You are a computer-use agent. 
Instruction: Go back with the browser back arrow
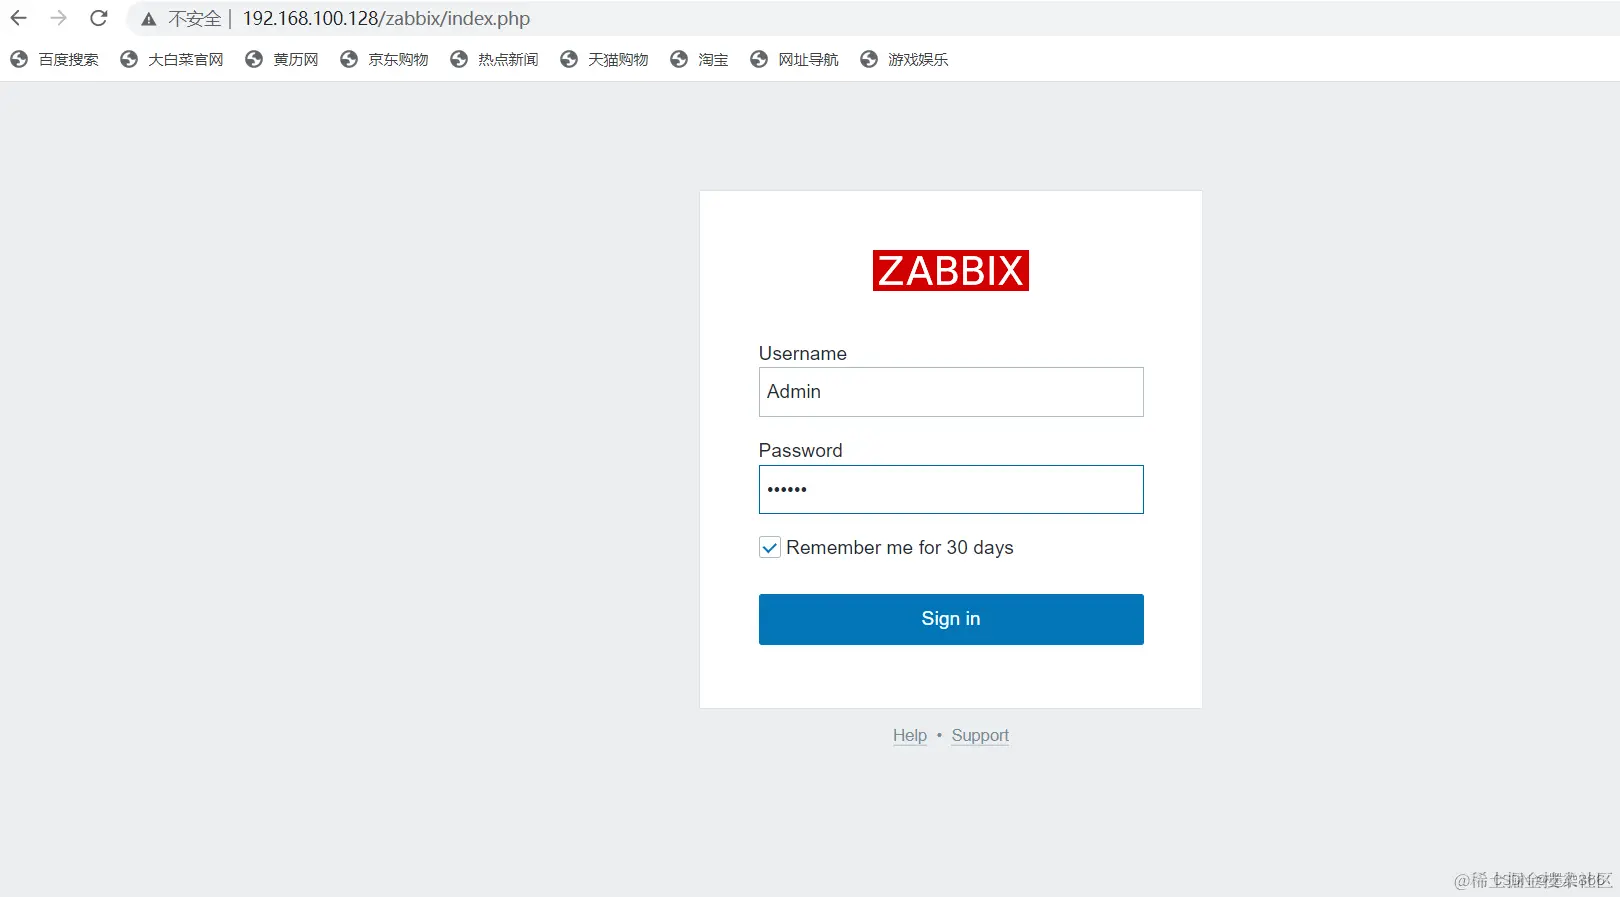(x=19, y=18)
